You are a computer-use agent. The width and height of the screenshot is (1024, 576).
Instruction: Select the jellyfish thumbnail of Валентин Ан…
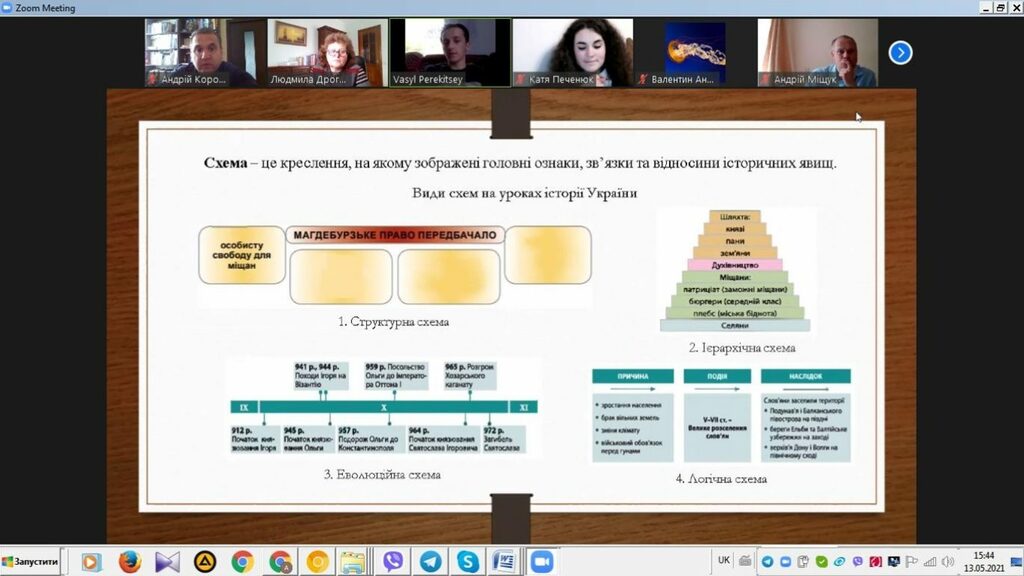pos(695,52)
